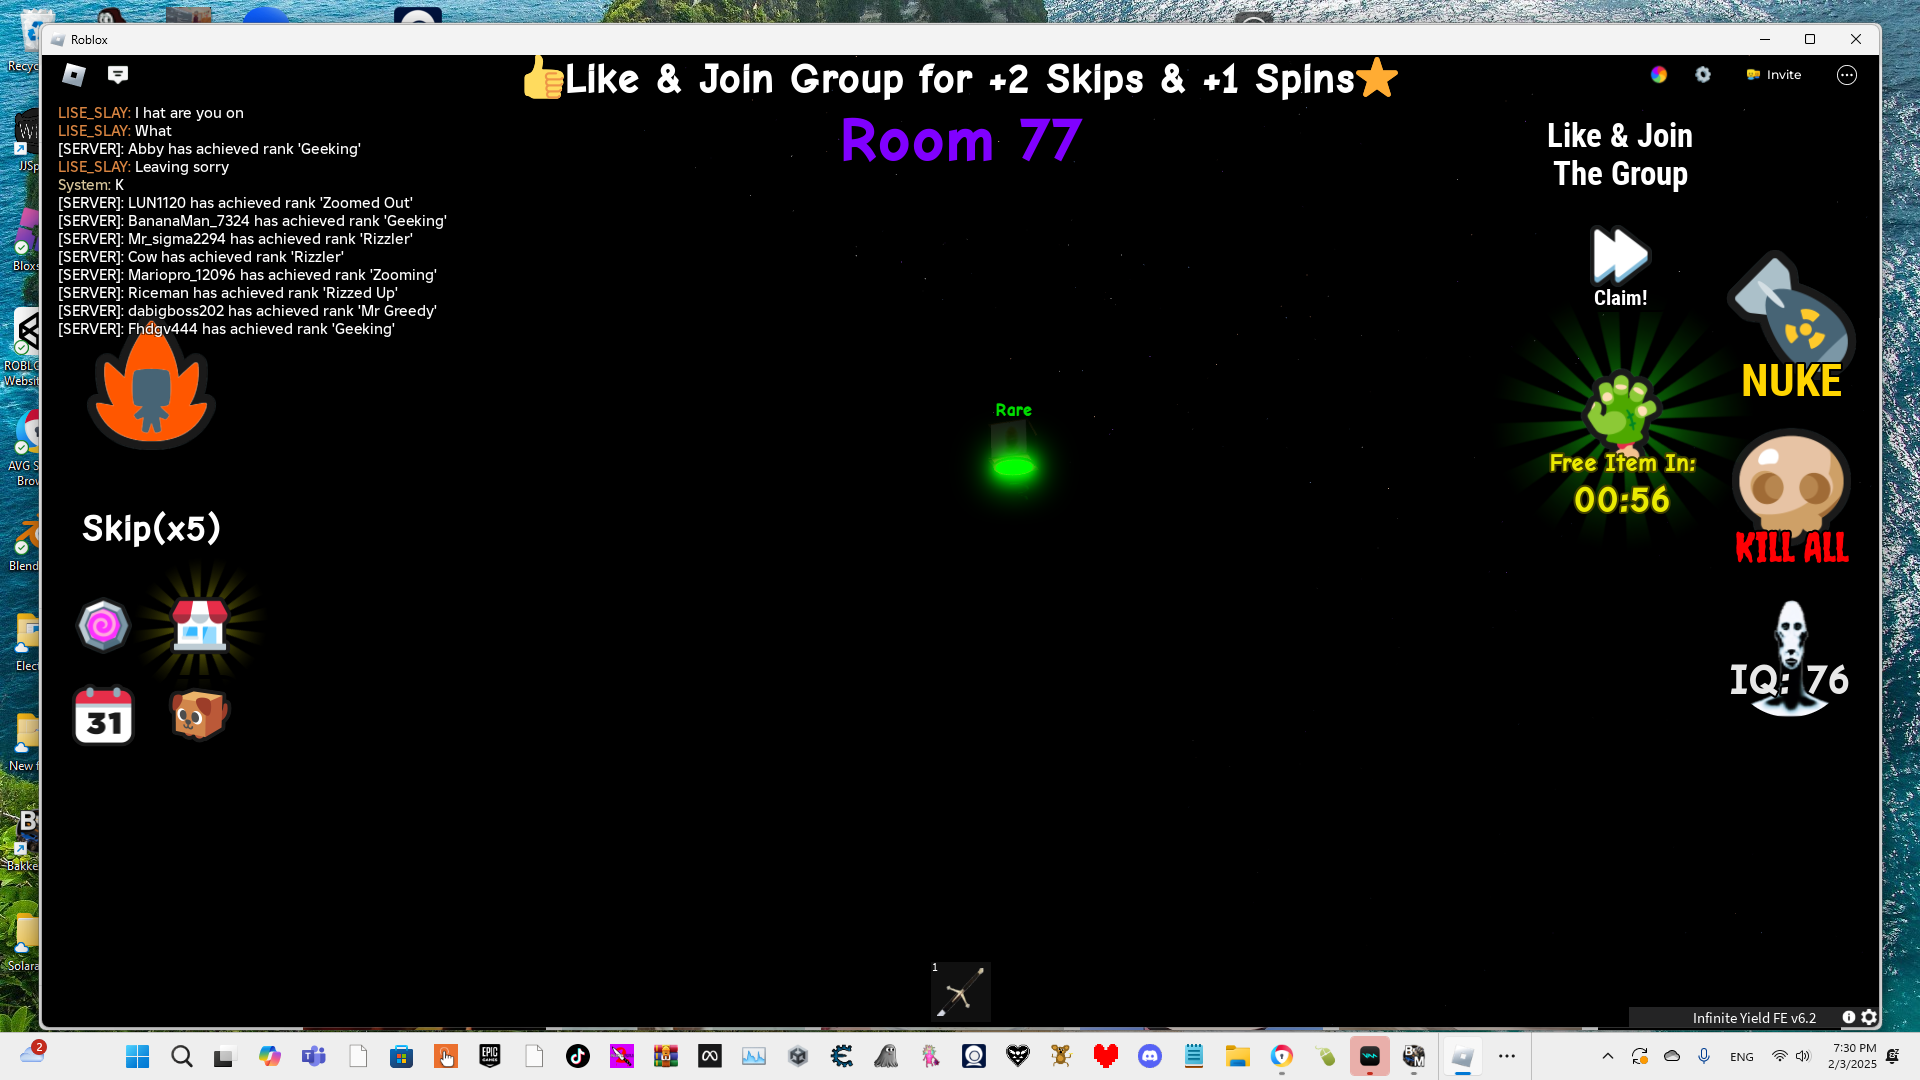Click the Room 77 heading
Screen dimensions: 1920x1080
coord(962,140)
